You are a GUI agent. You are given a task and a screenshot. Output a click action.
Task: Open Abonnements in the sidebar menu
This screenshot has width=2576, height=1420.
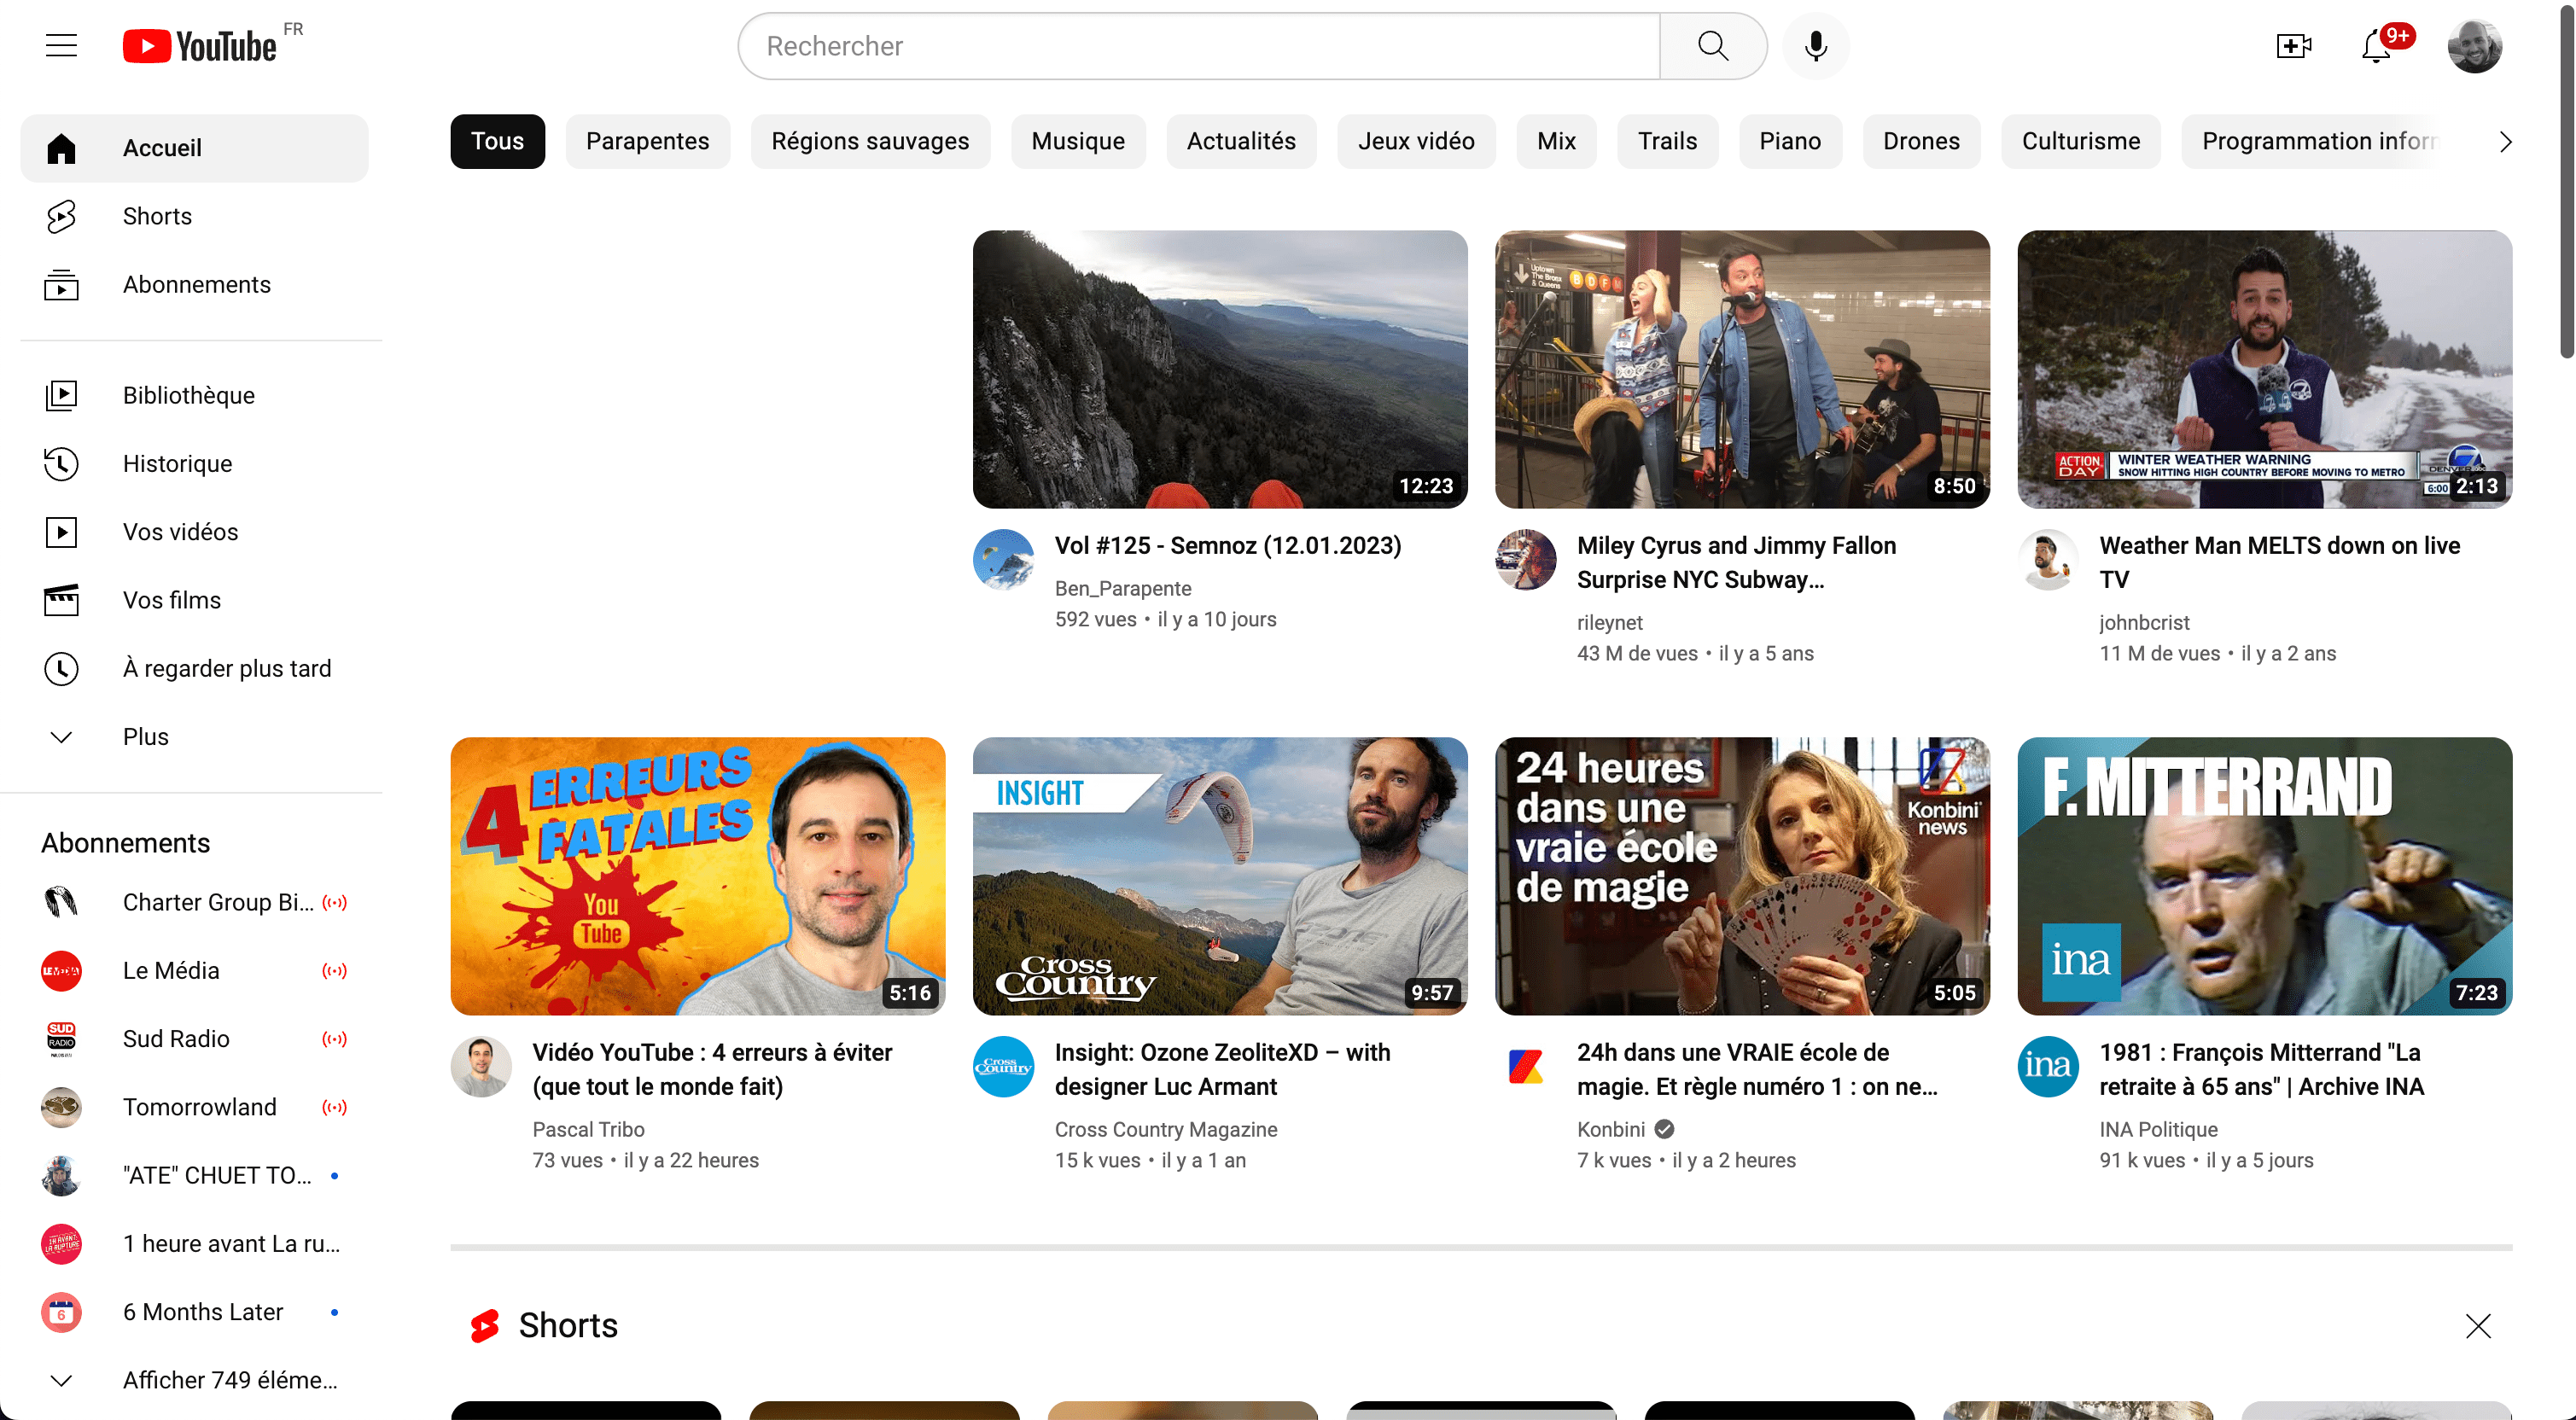pos(196,284)
